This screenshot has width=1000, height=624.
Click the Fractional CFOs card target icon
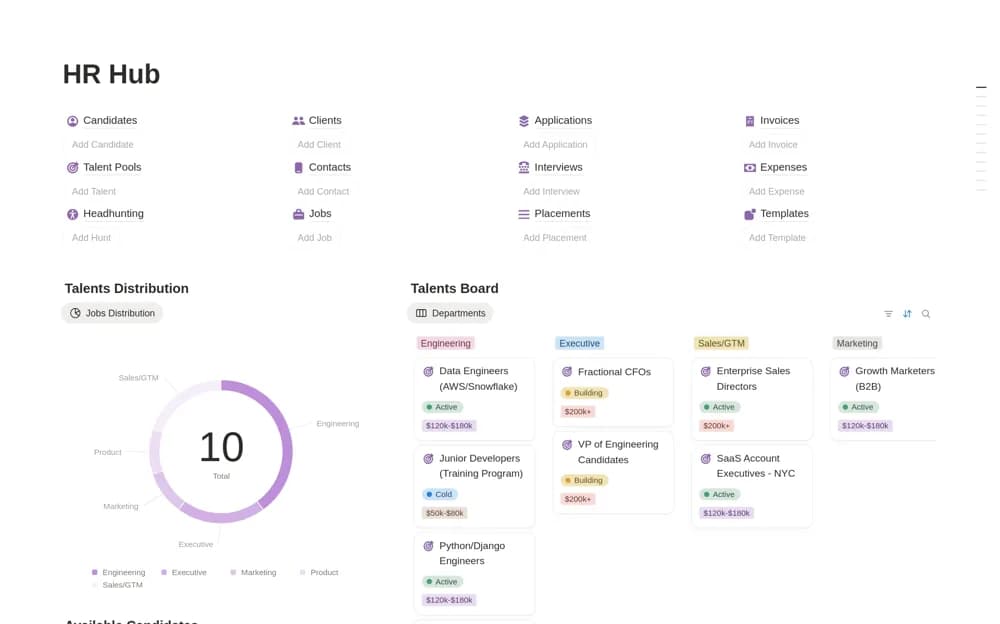567,371
